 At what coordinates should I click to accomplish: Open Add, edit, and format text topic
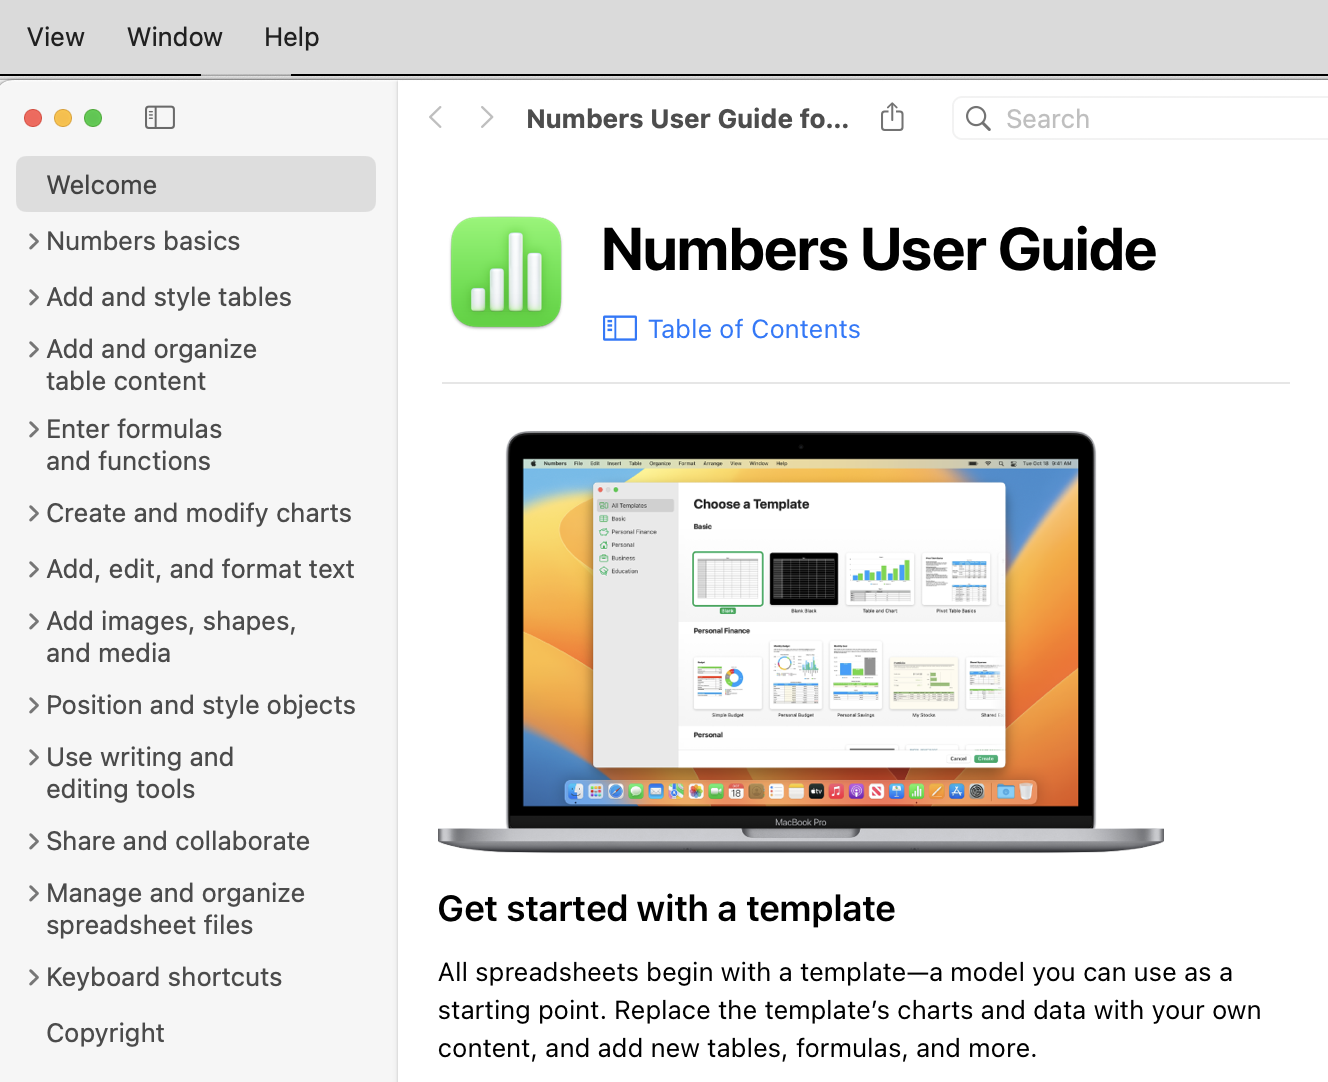(x=200, y=569)
